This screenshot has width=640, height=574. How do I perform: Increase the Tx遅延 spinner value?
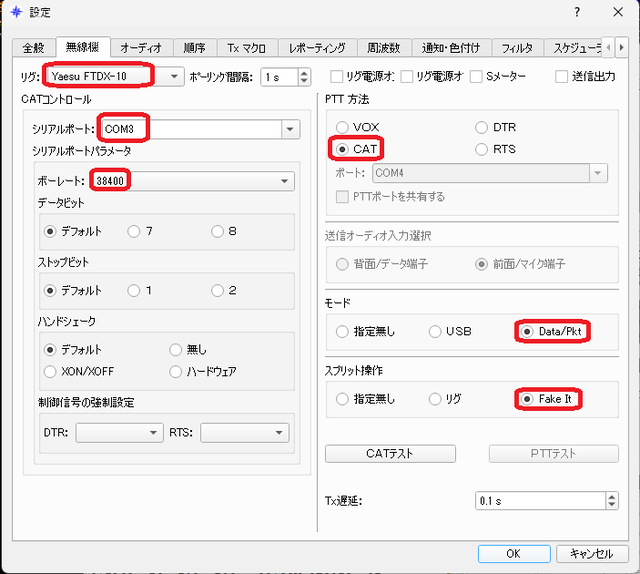coord(611,497)
